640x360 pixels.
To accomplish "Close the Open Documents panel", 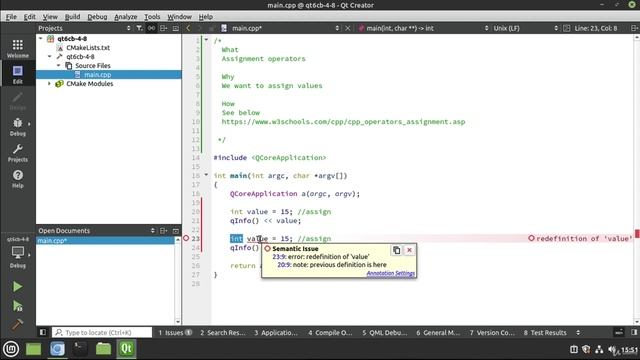I will (x=176, y=231).
